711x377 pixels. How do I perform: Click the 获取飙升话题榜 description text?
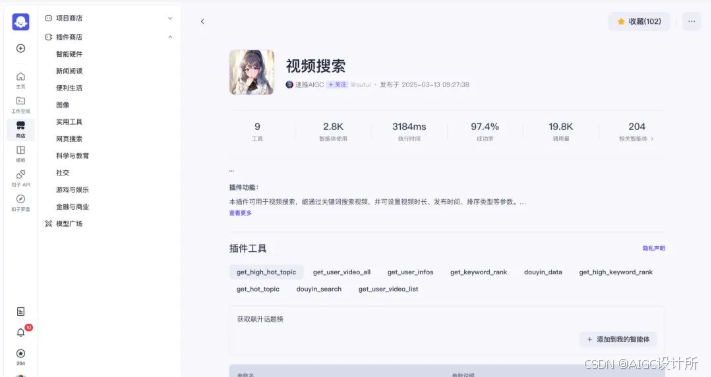[x=260, y=319]
